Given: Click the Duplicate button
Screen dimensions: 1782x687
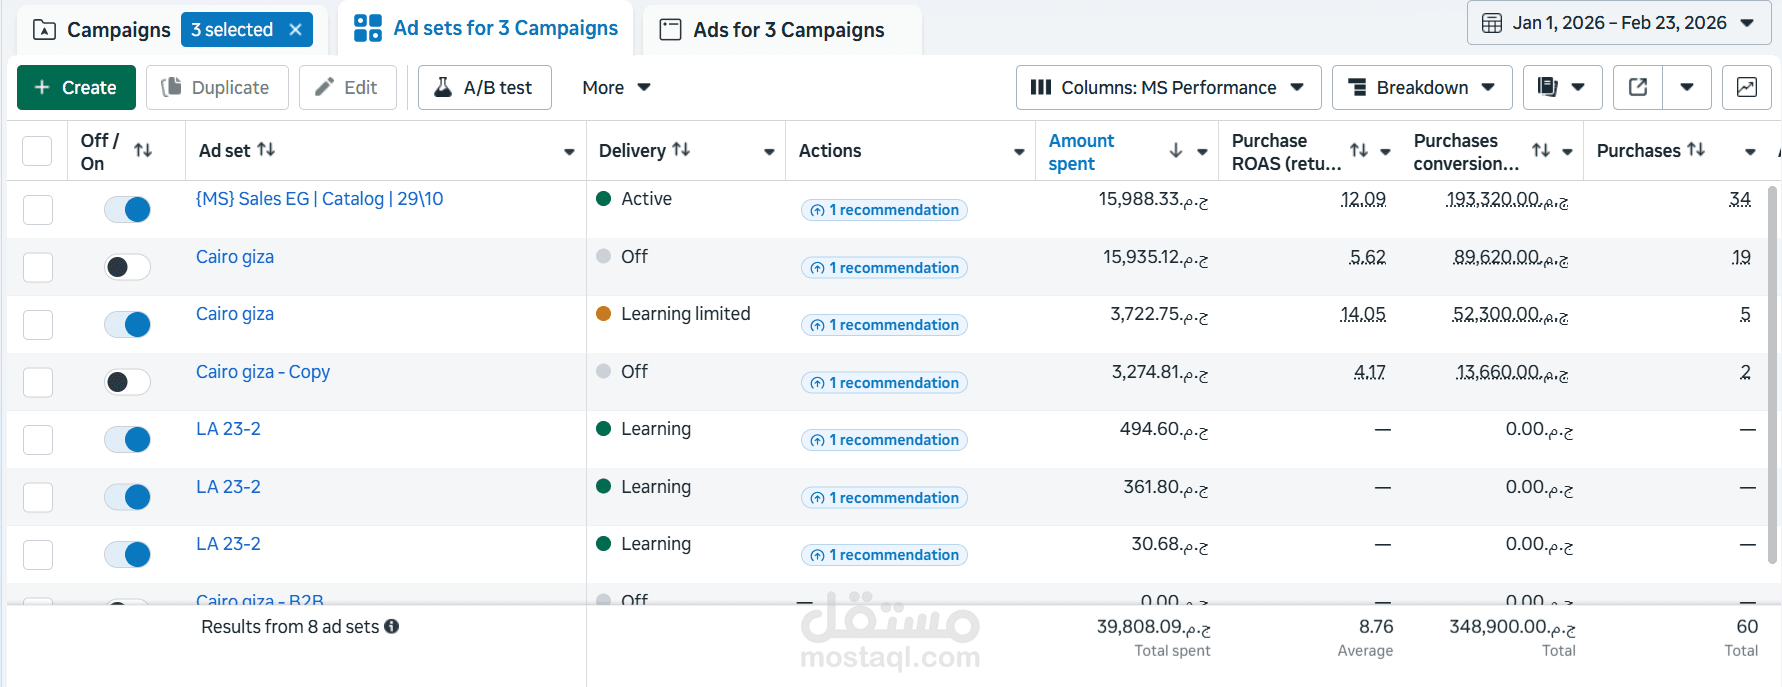Looking at the screenshot, I should point(217,87).
